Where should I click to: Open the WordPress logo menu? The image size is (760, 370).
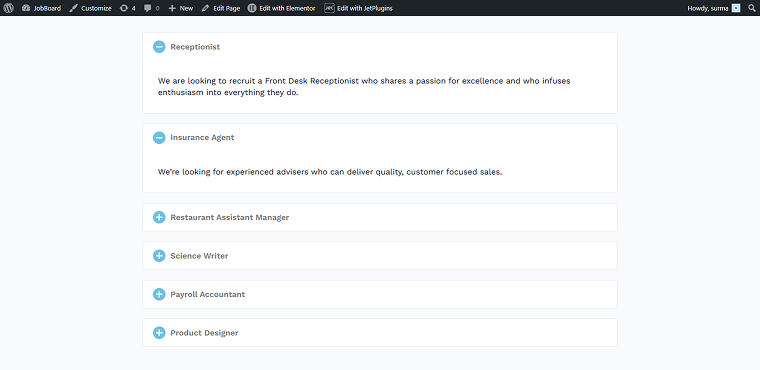(8, 8)
